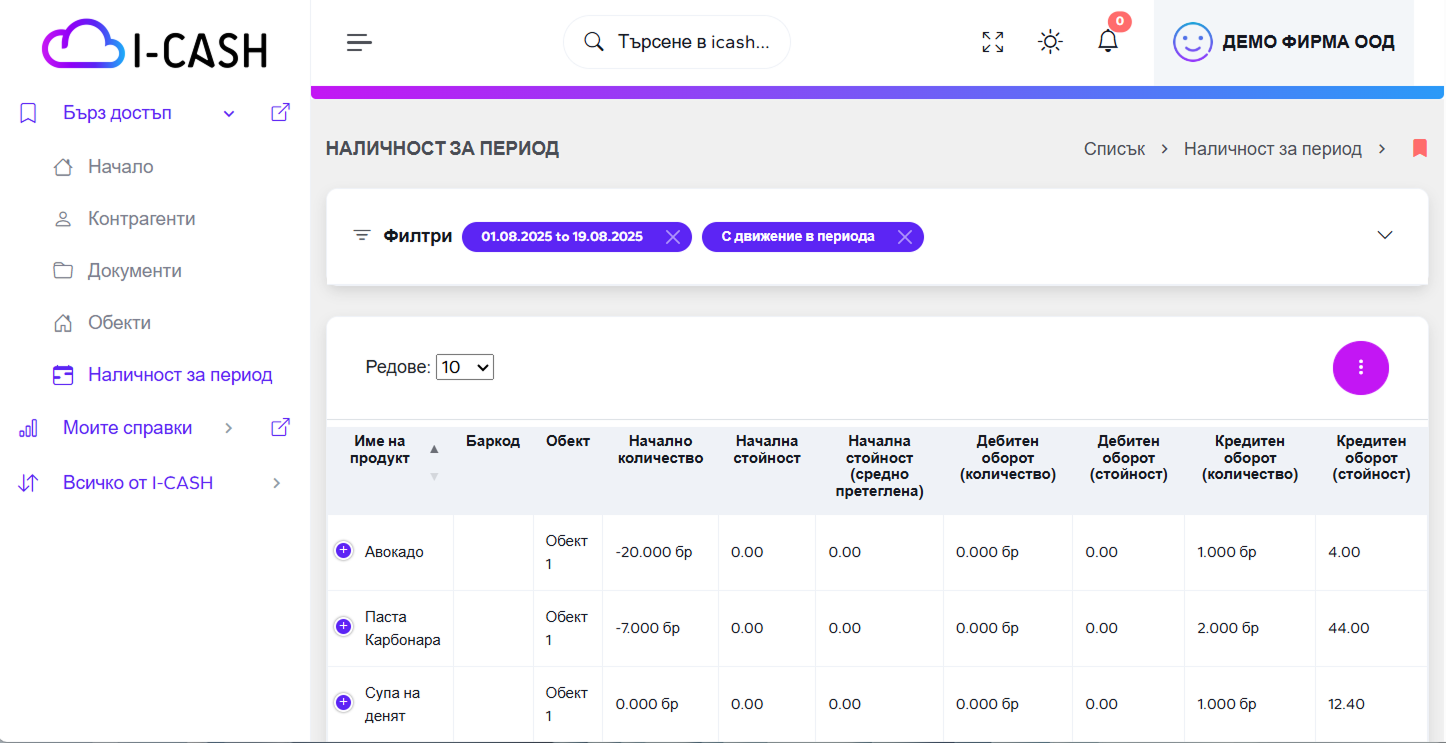Remove the С движение в периода filter
Viewport: 1446px width, 743px height.
pyautogui.click(x=905, y=237)
